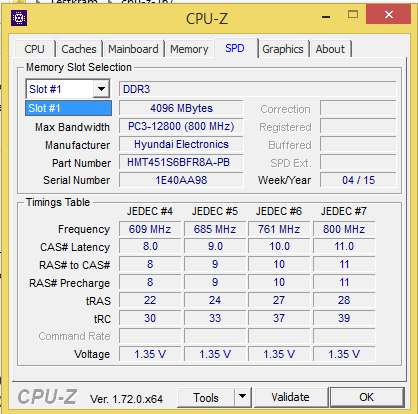Click the 4096 MBytes module size field
This screenshot has height=414, width=418.
point(181,108)
